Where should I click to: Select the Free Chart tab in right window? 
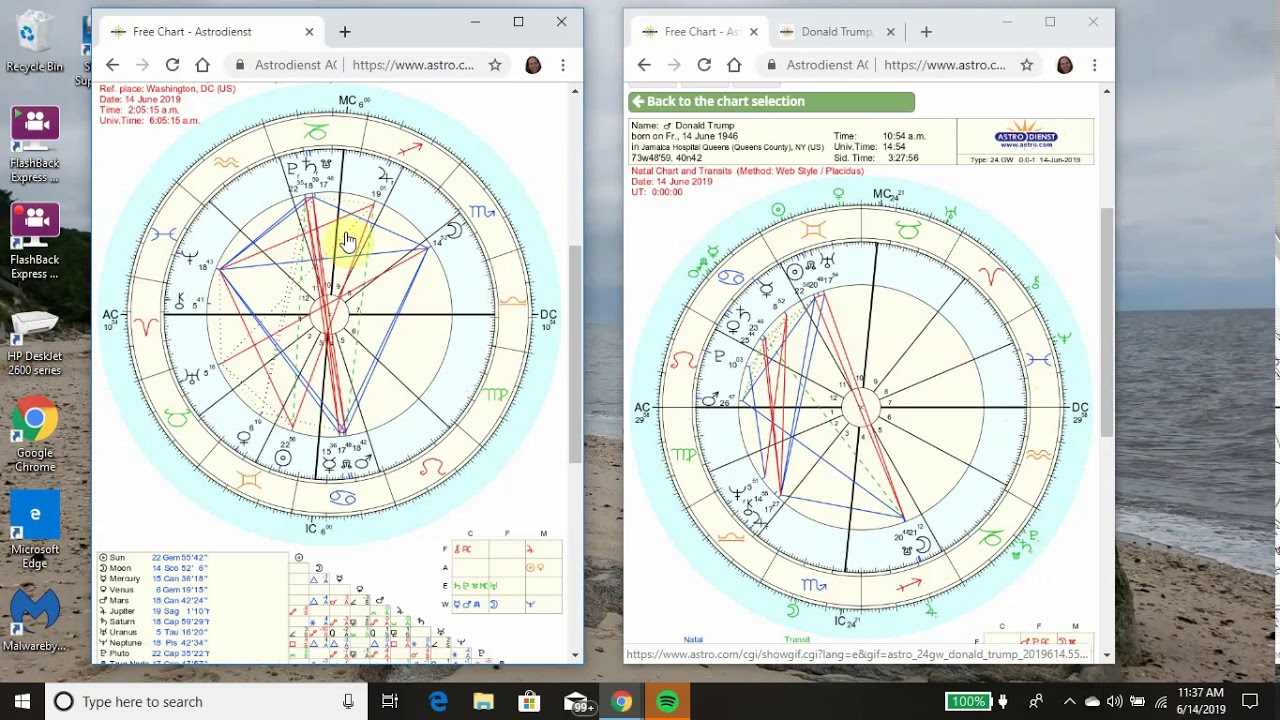point(700,32)
